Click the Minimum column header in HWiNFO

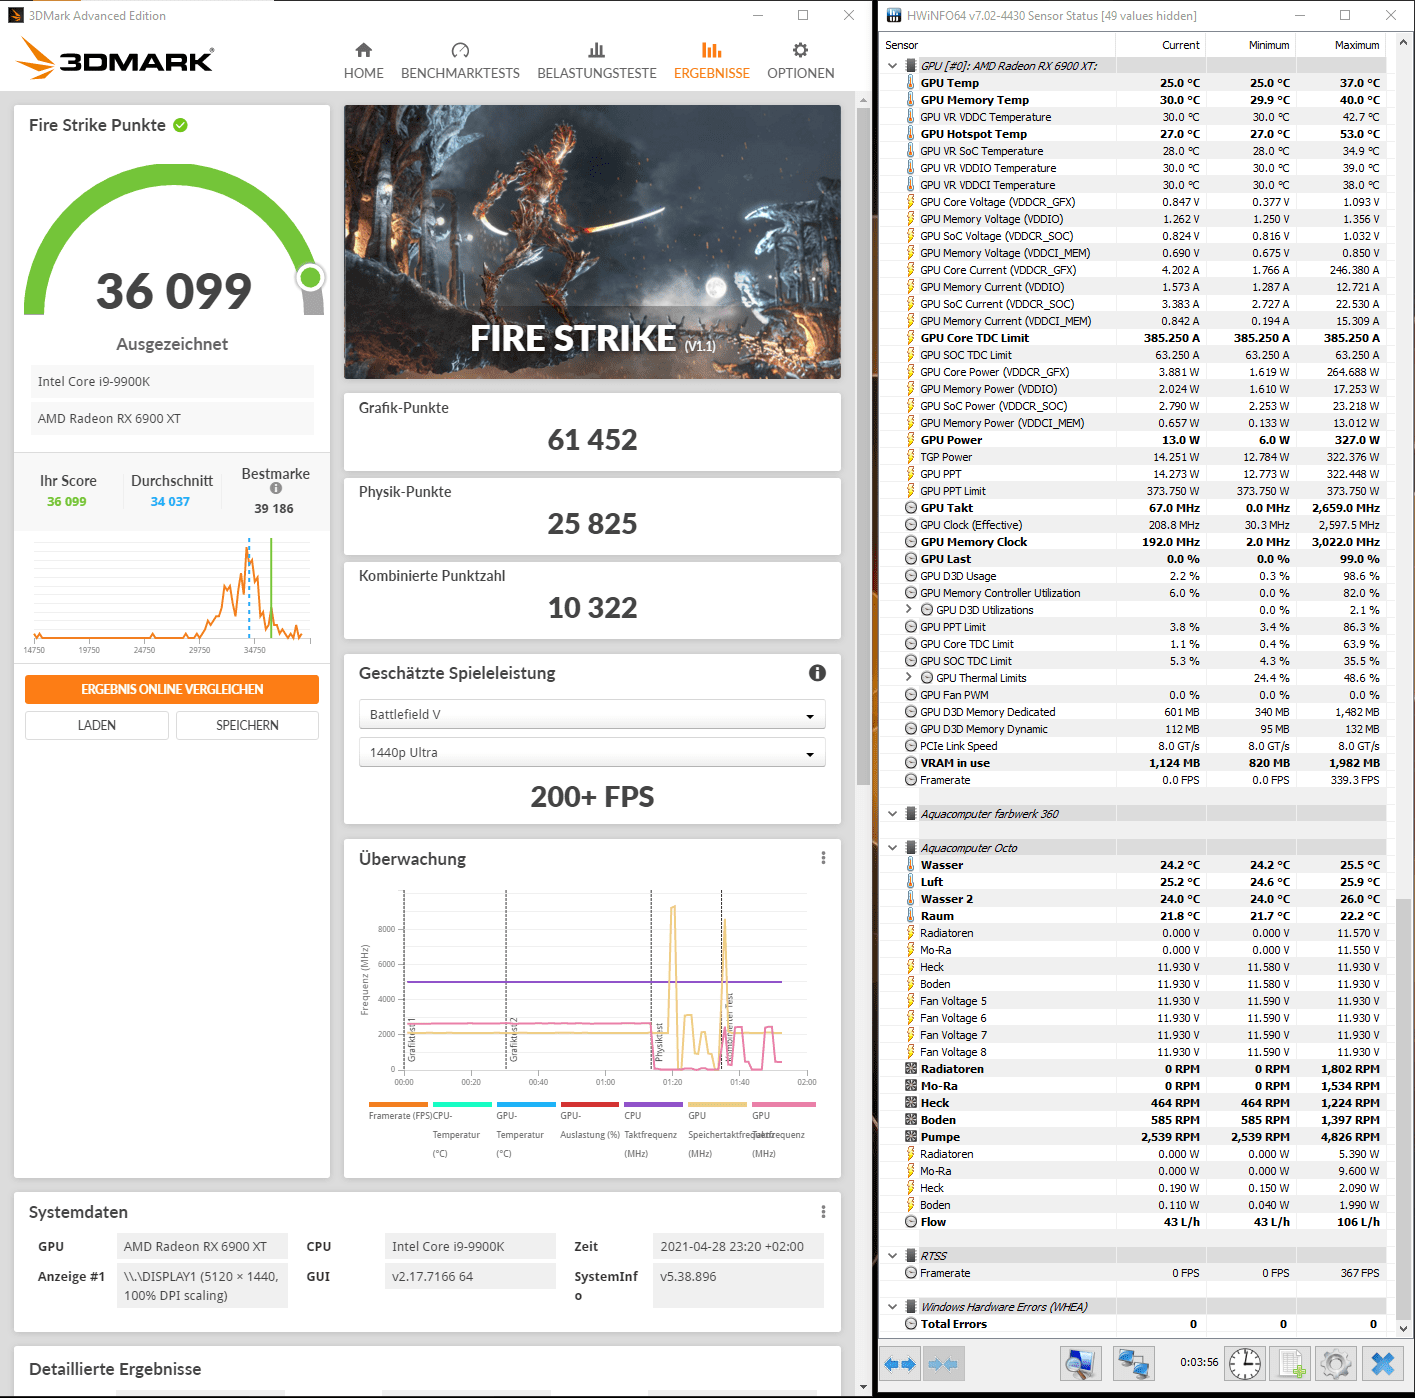pyautogui.click(x=1251, y=45)
